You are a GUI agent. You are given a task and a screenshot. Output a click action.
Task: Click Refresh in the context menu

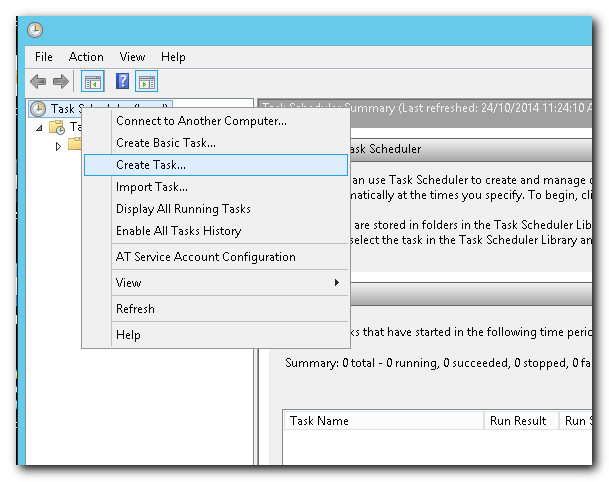(216, 309)
